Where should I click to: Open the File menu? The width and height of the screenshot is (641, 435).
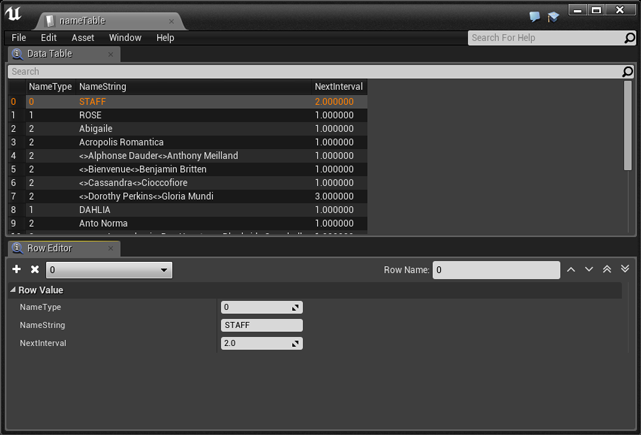coord(19,38)
